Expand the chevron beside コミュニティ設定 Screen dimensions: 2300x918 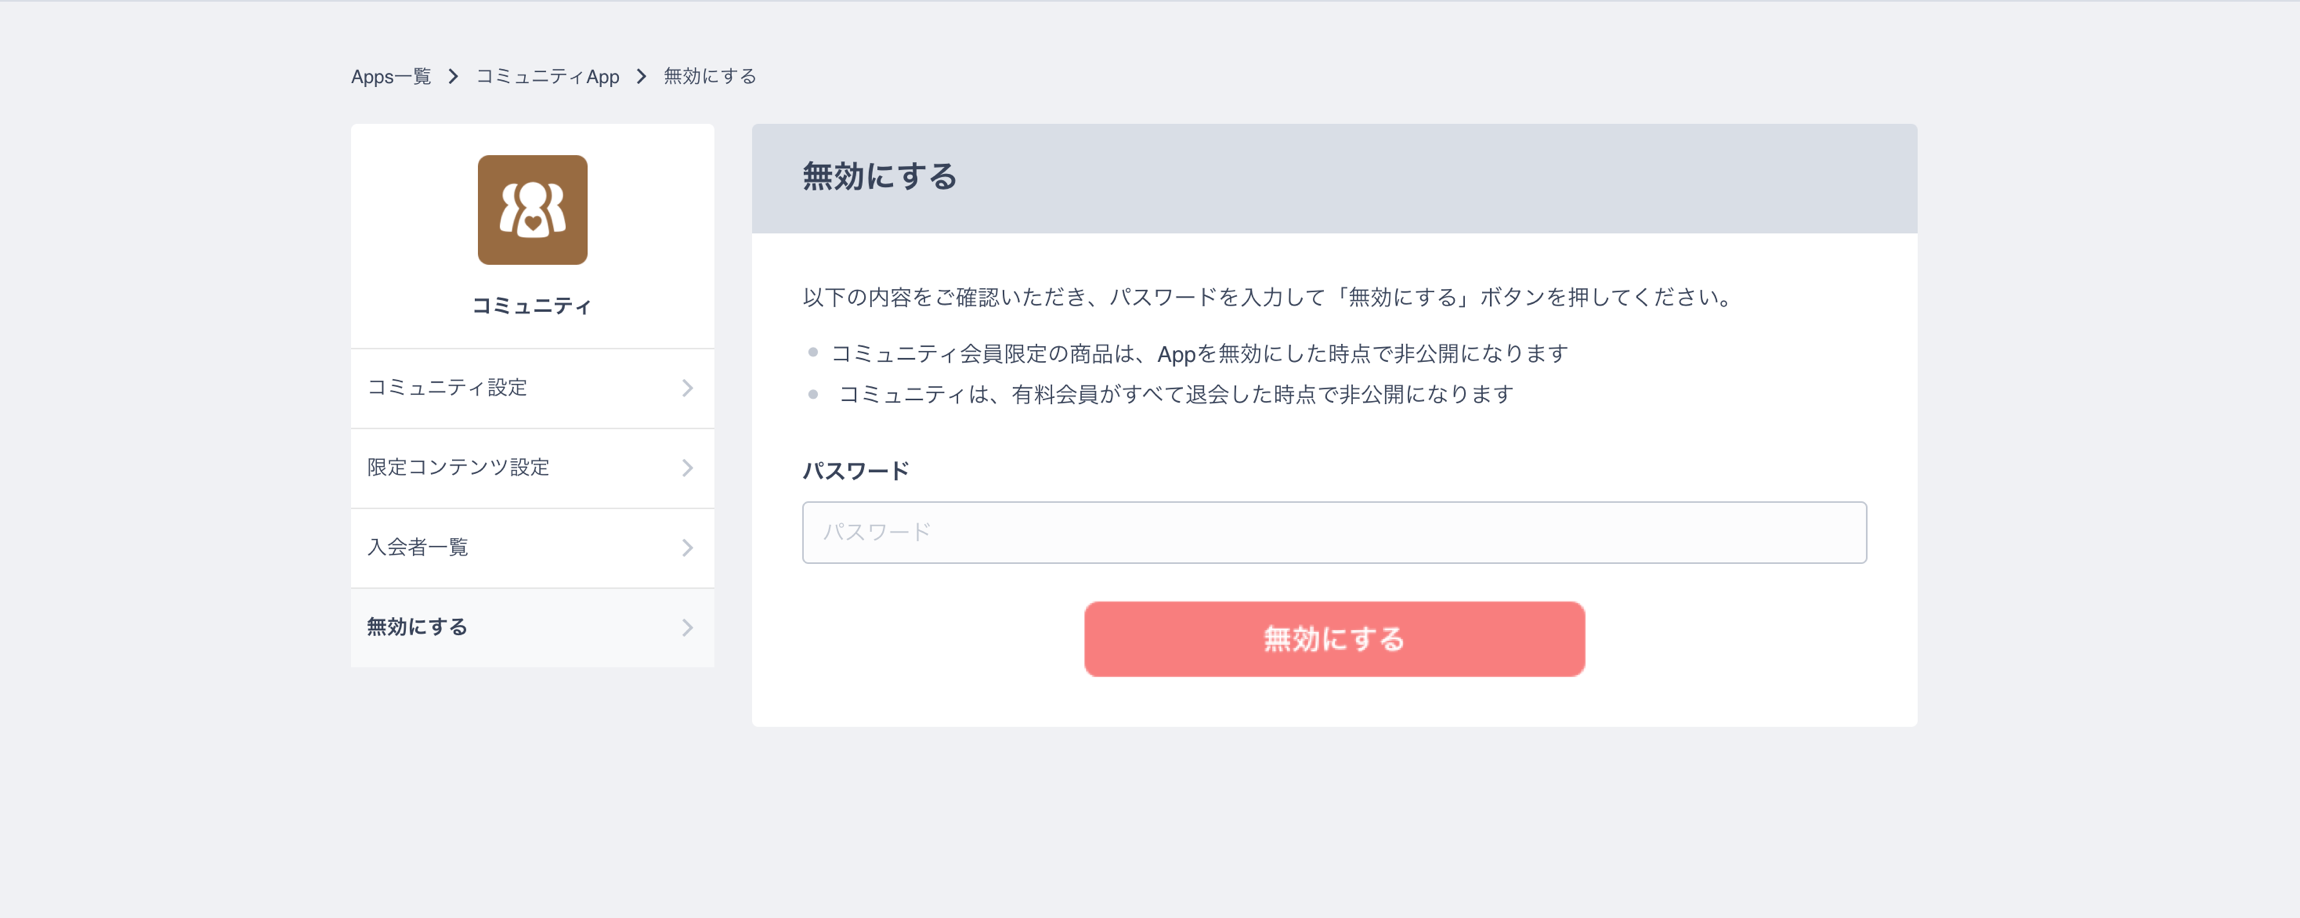(687, 388)
